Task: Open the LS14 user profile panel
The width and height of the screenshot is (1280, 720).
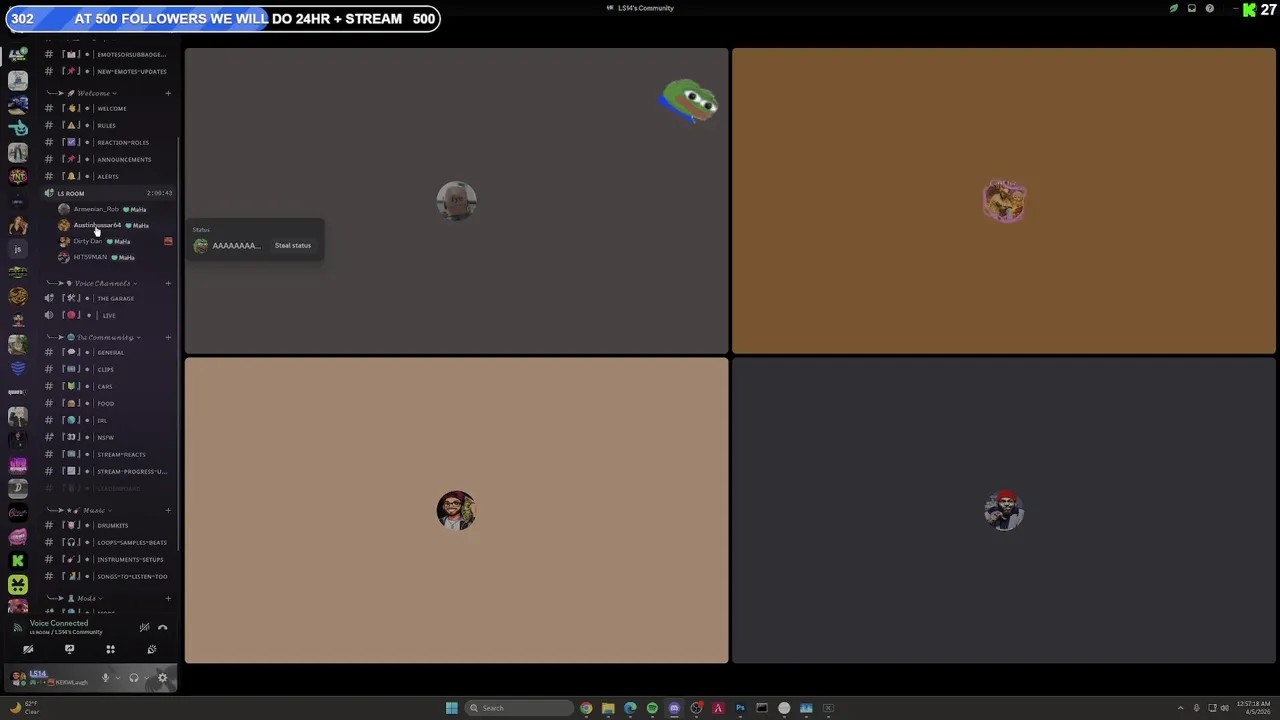Action: (52, 677)
